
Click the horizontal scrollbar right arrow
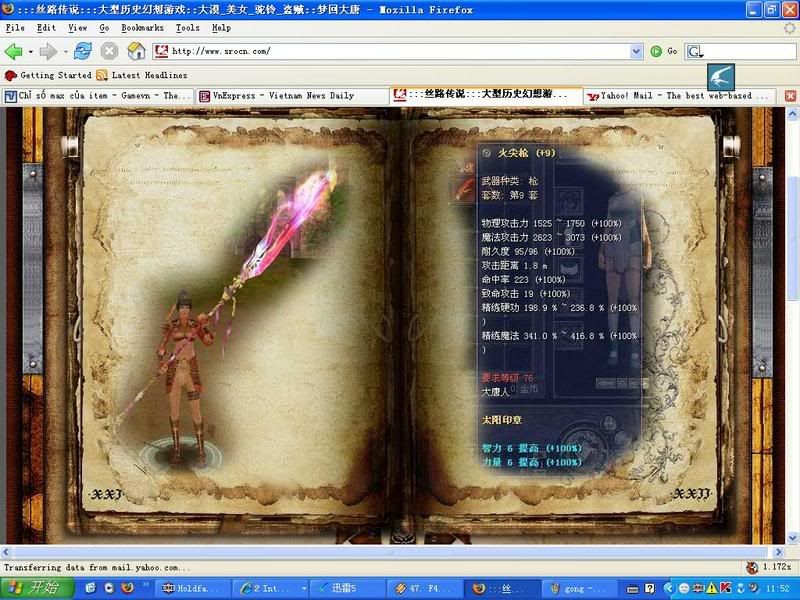tap(779, 552)
